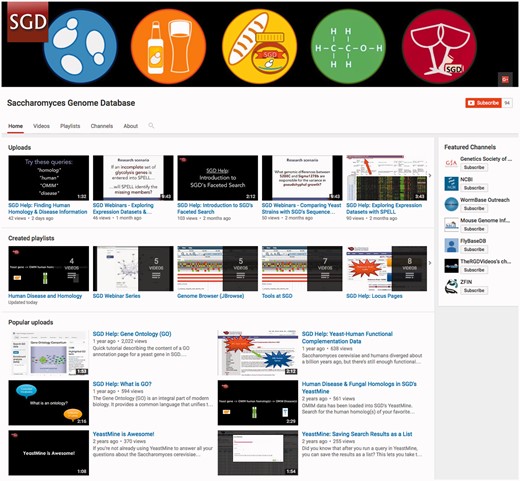Open Comparing Yeast Strains webinar thumbnail
Viewport: 520px width, 481px height.
pyautogui.click(x=302, y=178)
